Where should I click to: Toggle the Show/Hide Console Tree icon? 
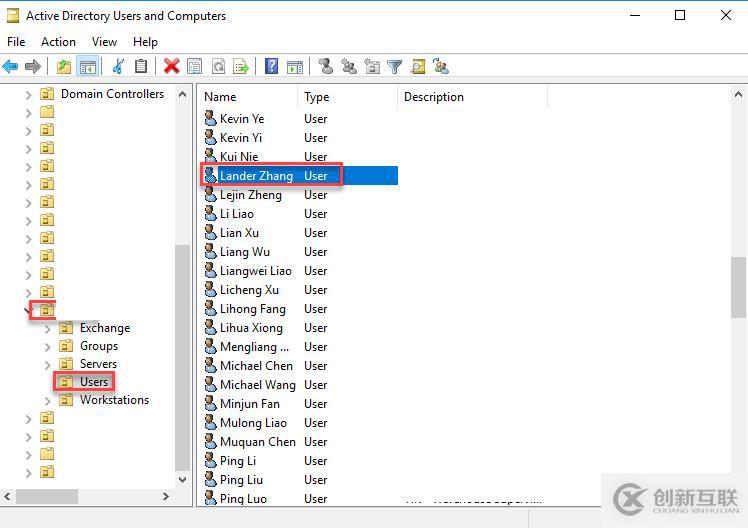tap(88, 67)
